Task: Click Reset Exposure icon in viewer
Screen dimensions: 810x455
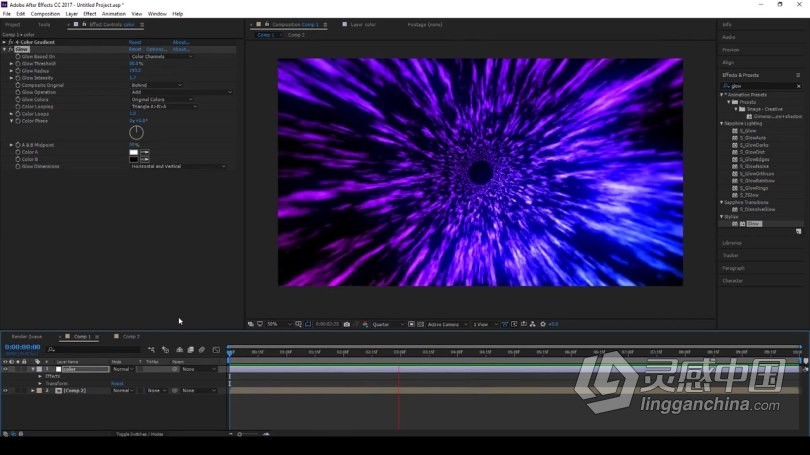Action: (x=543, y=324)
